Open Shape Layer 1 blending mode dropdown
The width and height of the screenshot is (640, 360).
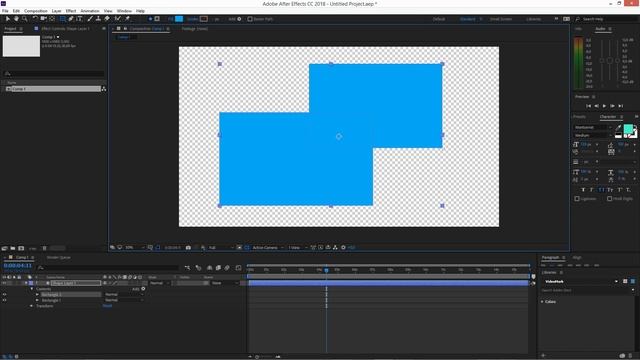pos(159,283)
